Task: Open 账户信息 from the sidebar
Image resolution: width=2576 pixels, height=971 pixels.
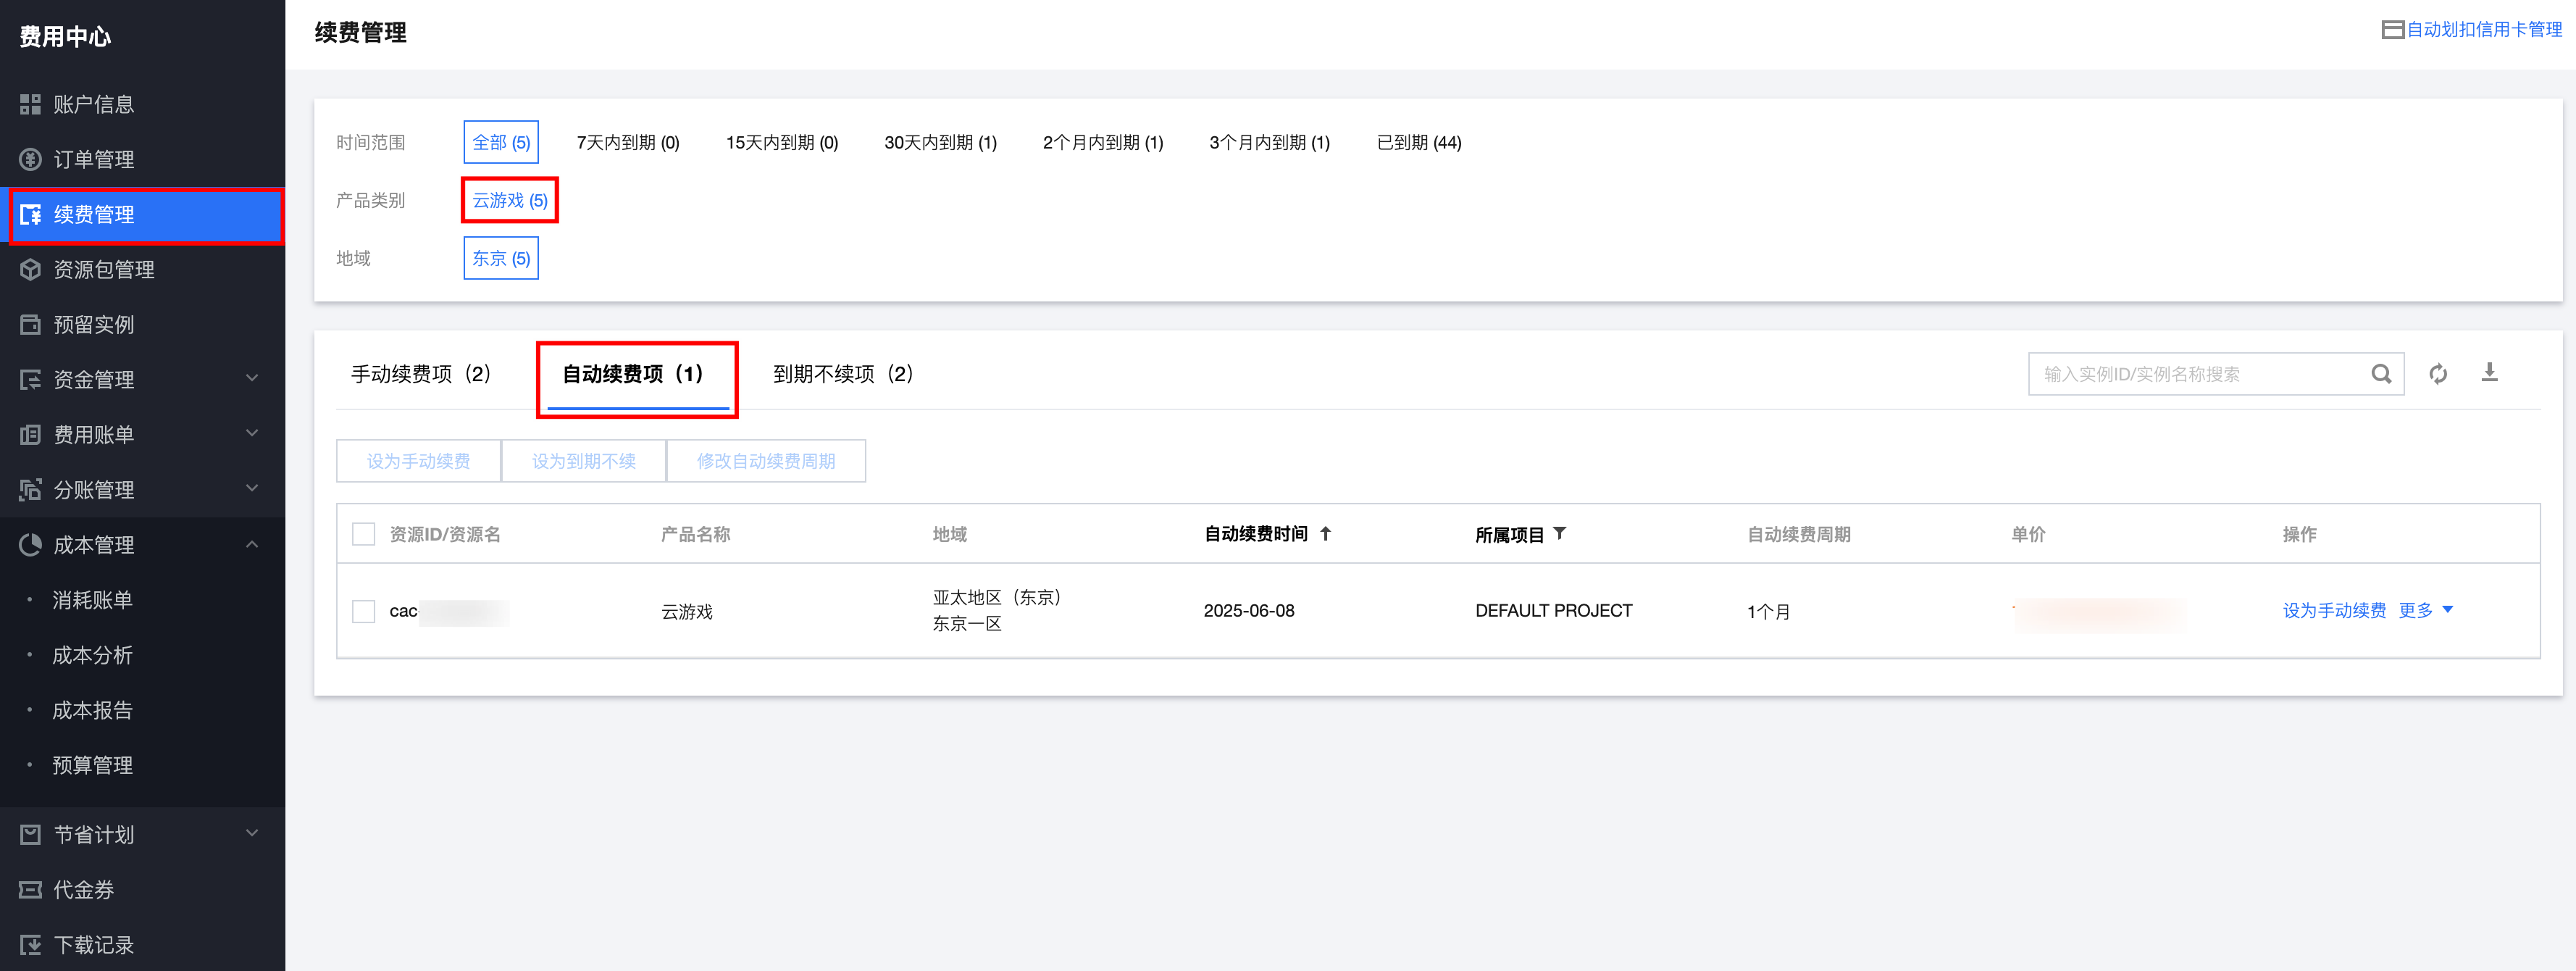Action: click(x=93, y=104)
